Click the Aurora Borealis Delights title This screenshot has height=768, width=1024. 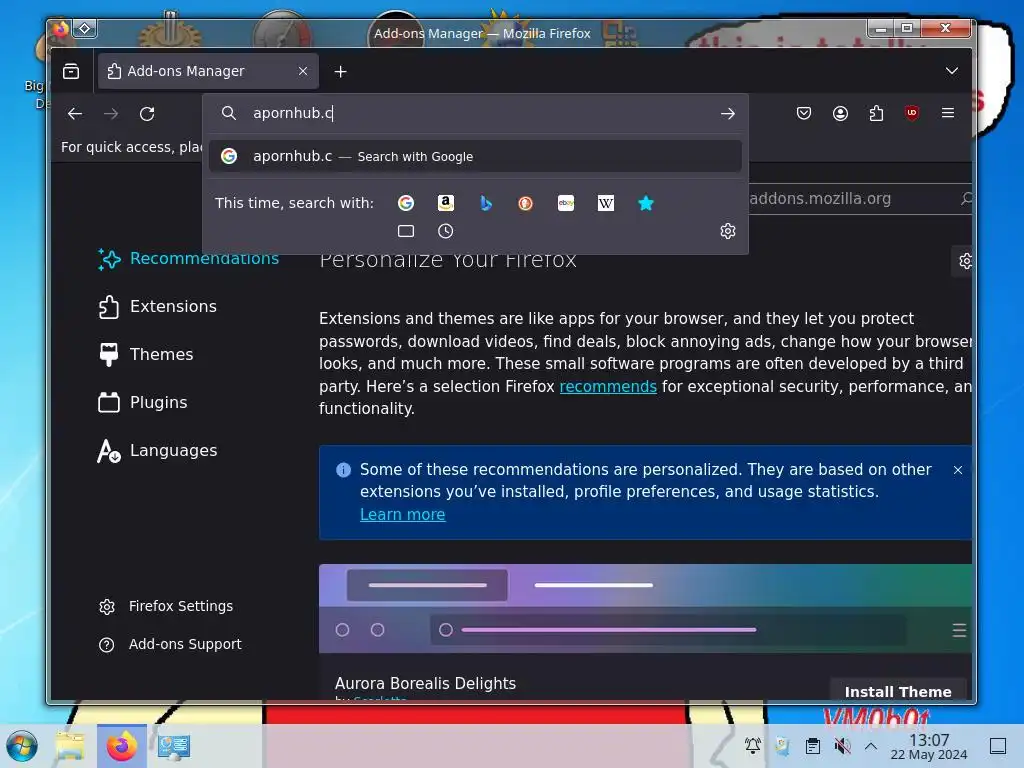[425, 683]
